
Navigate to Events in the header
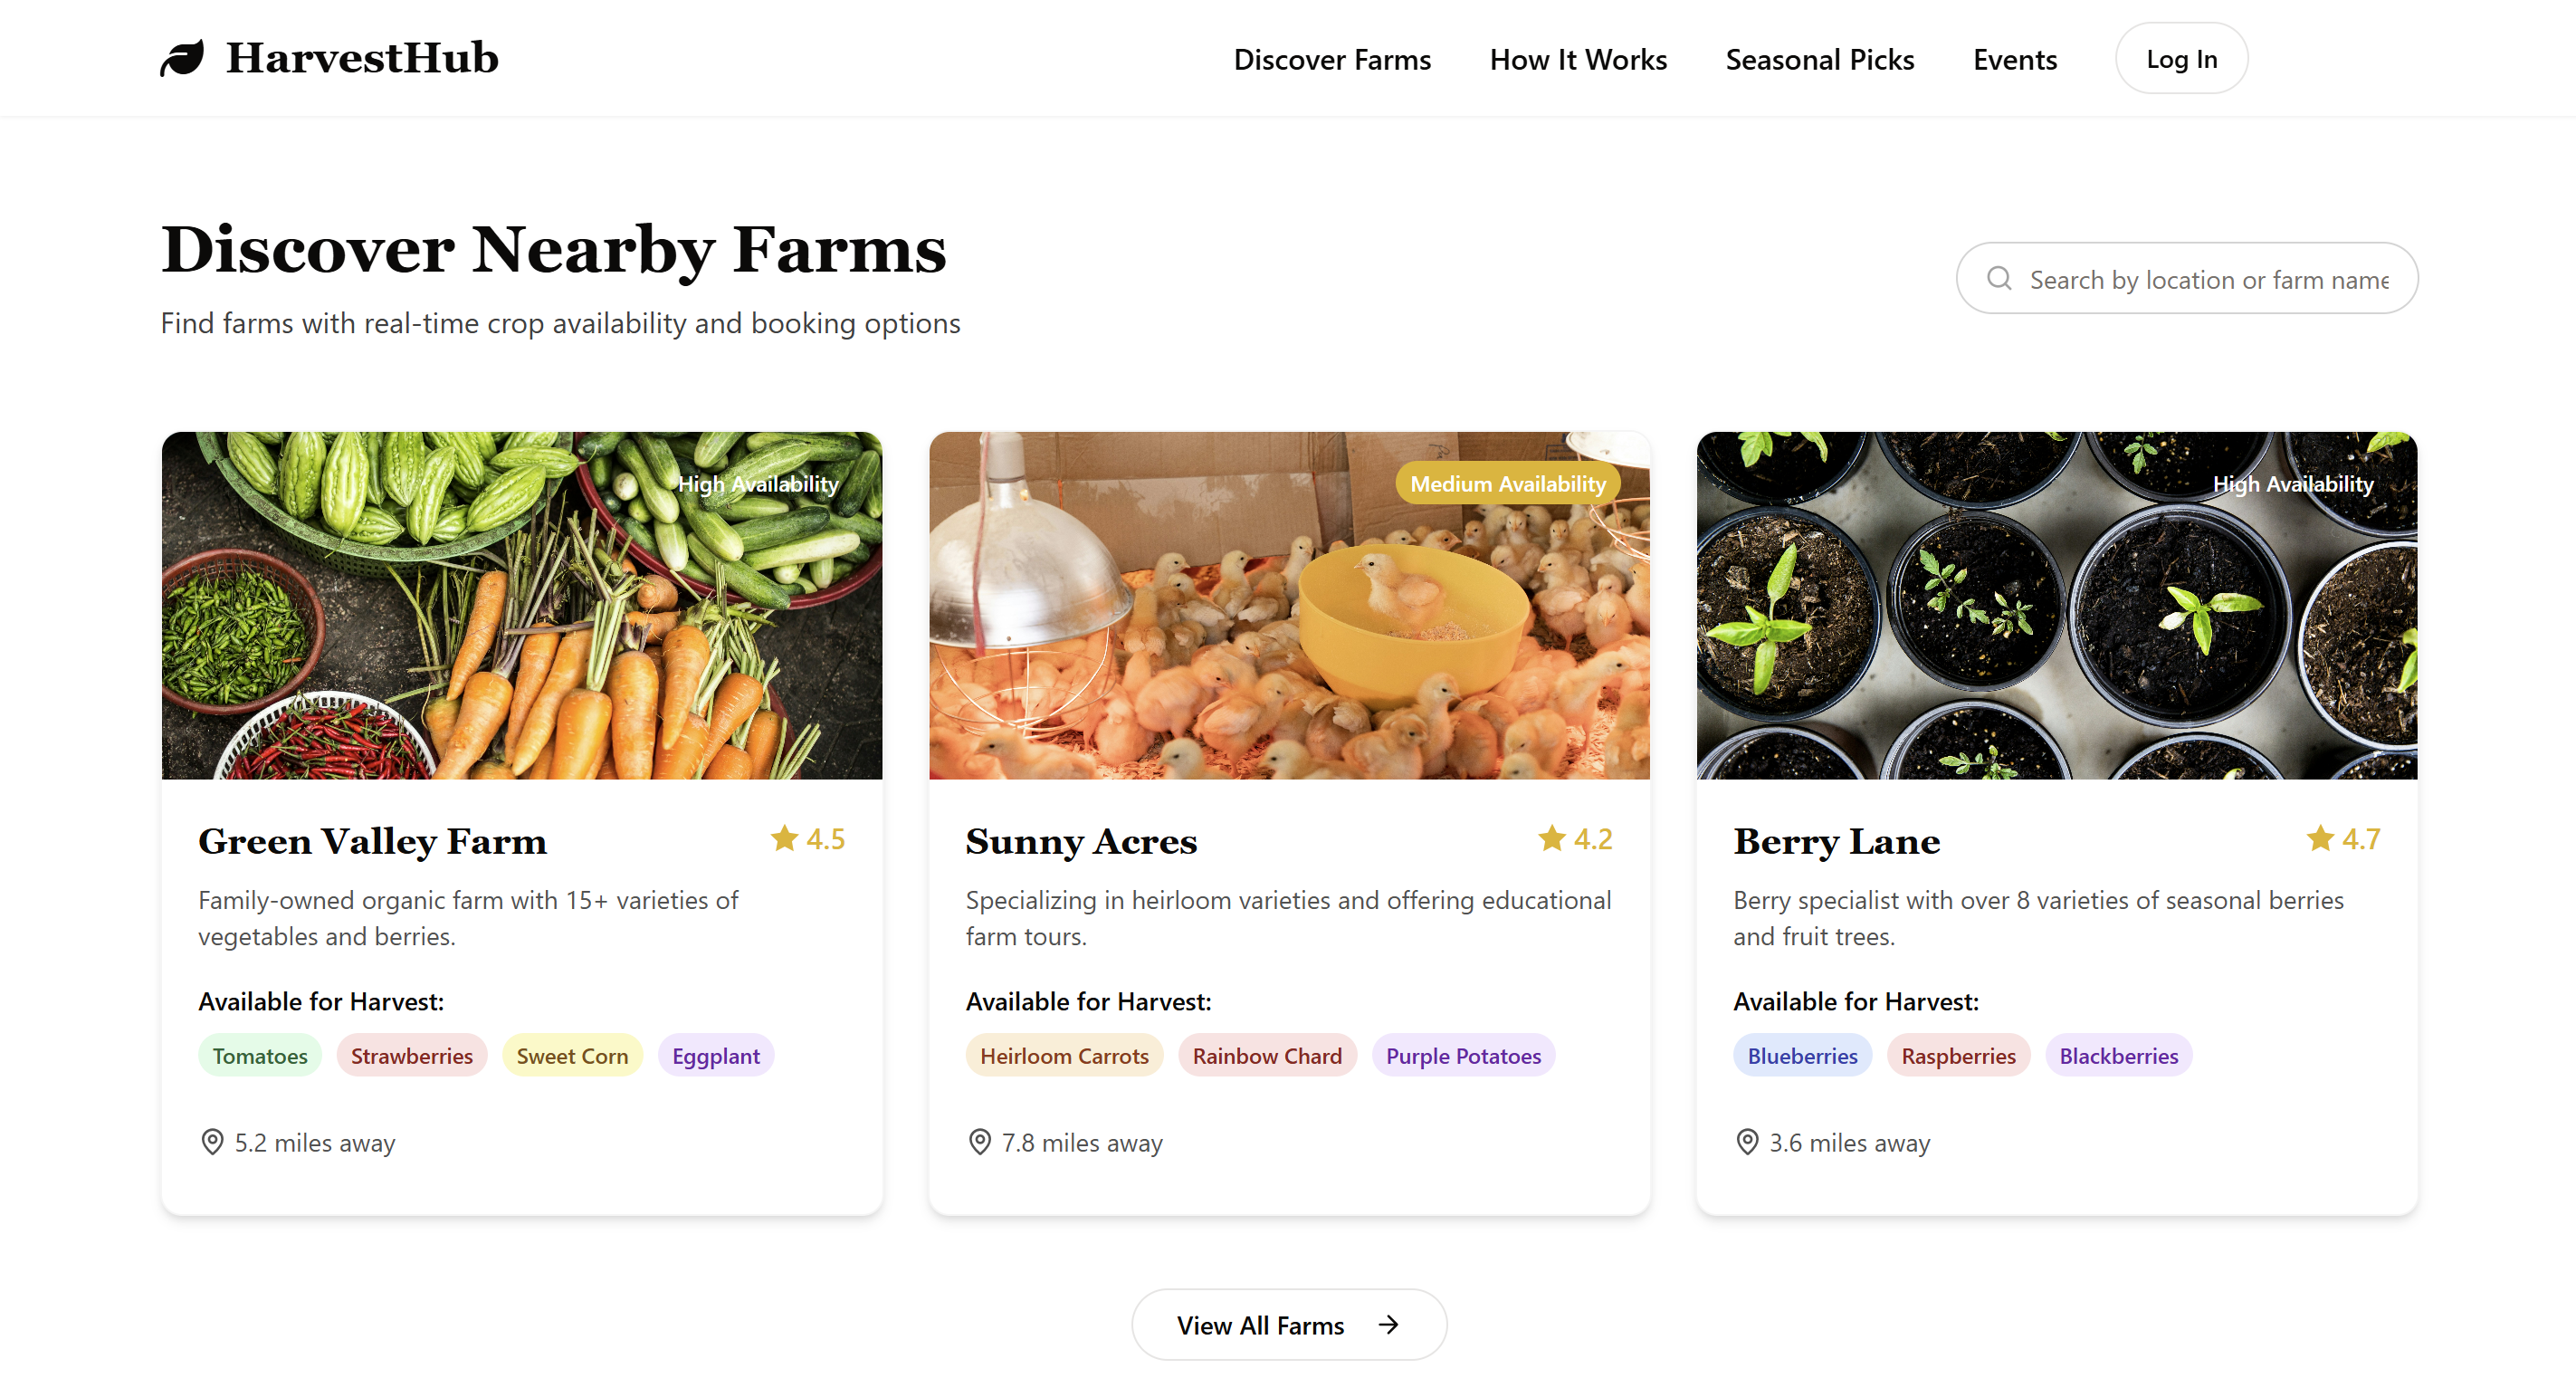[2014, 60]
